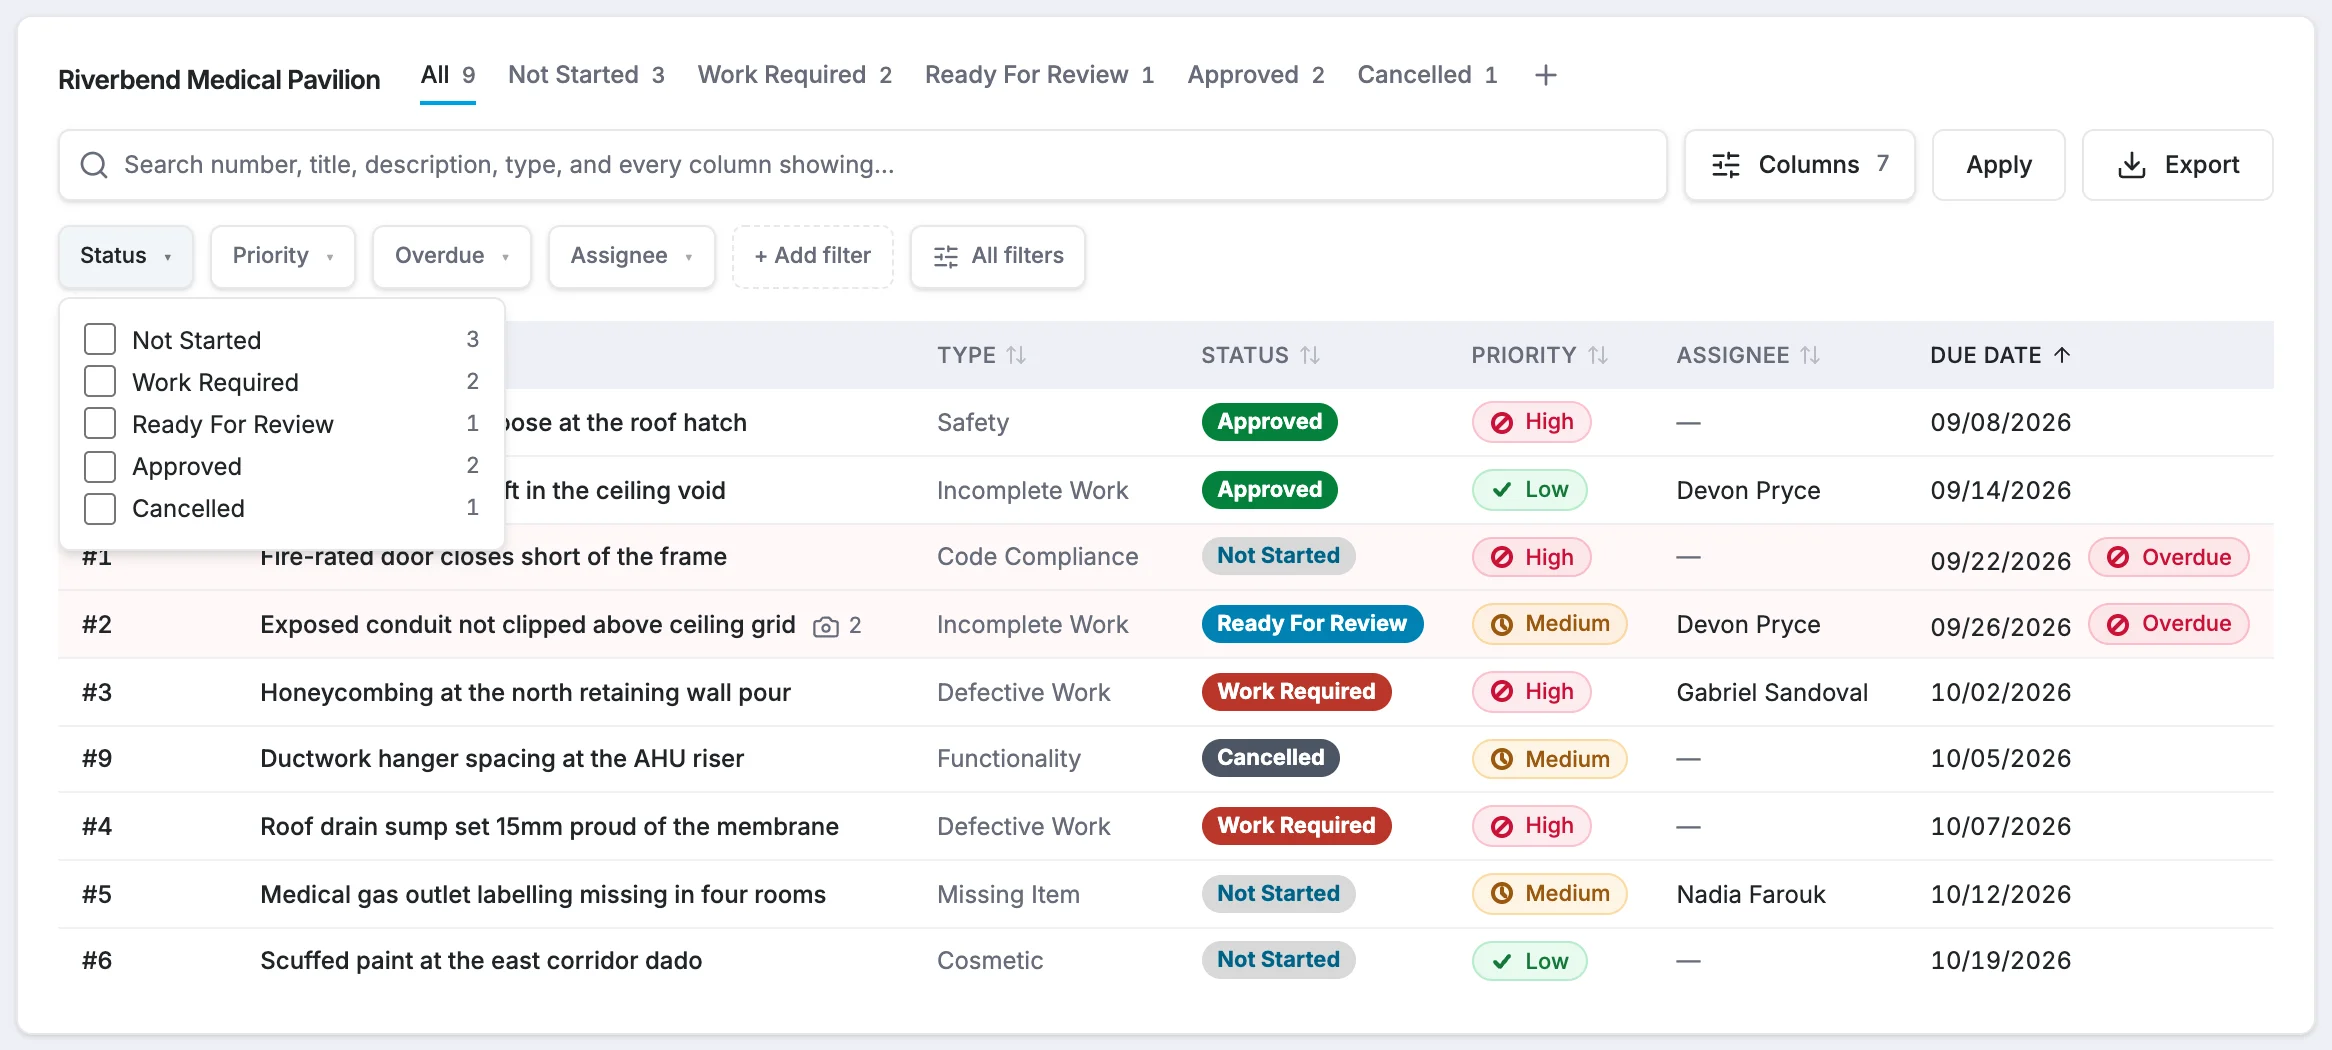The image size is (2332, 1050).
Task: Open the Priority filter dropdown
Action: point(283,256)
